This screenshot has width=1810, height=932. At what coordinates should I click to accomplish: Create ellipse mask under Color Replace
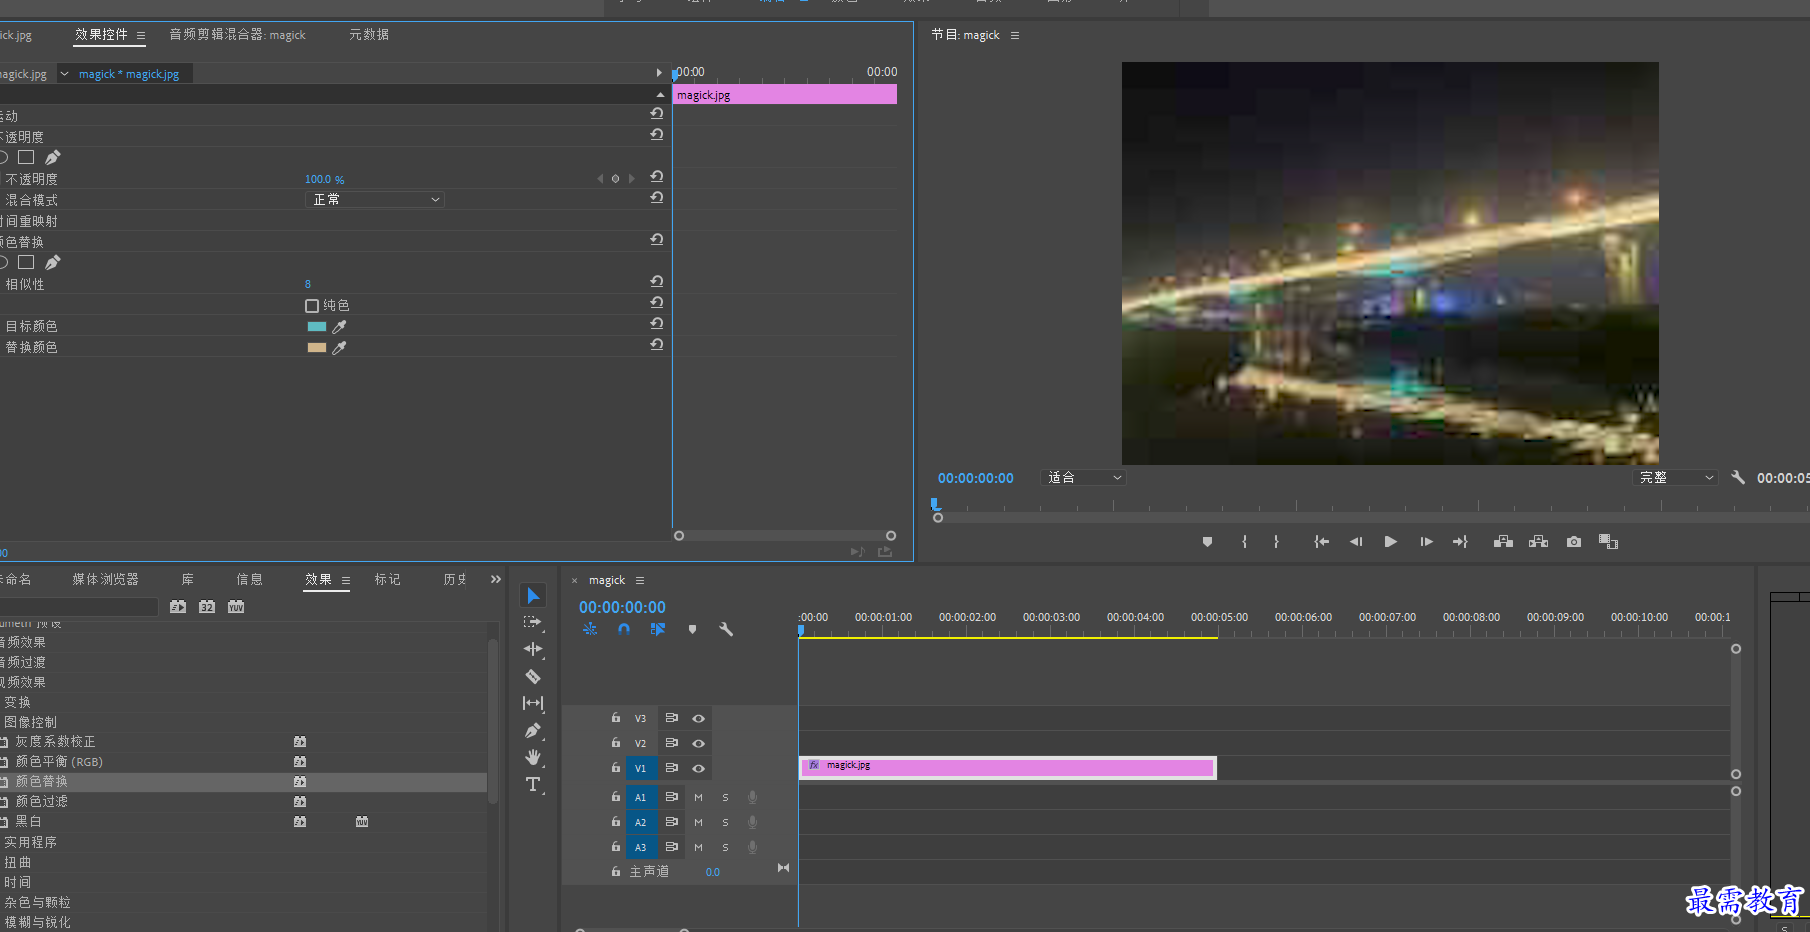[2, 262]
